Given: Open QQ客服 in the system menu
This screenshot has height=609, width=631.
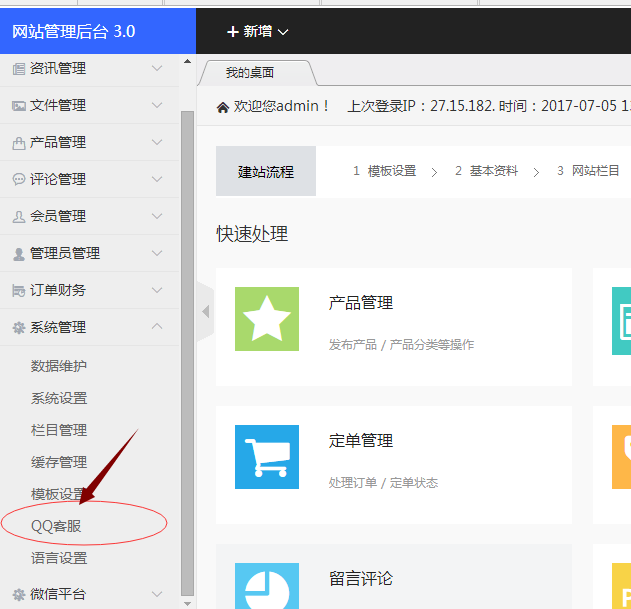Looking at the screenshot, I should click(56, 526).
